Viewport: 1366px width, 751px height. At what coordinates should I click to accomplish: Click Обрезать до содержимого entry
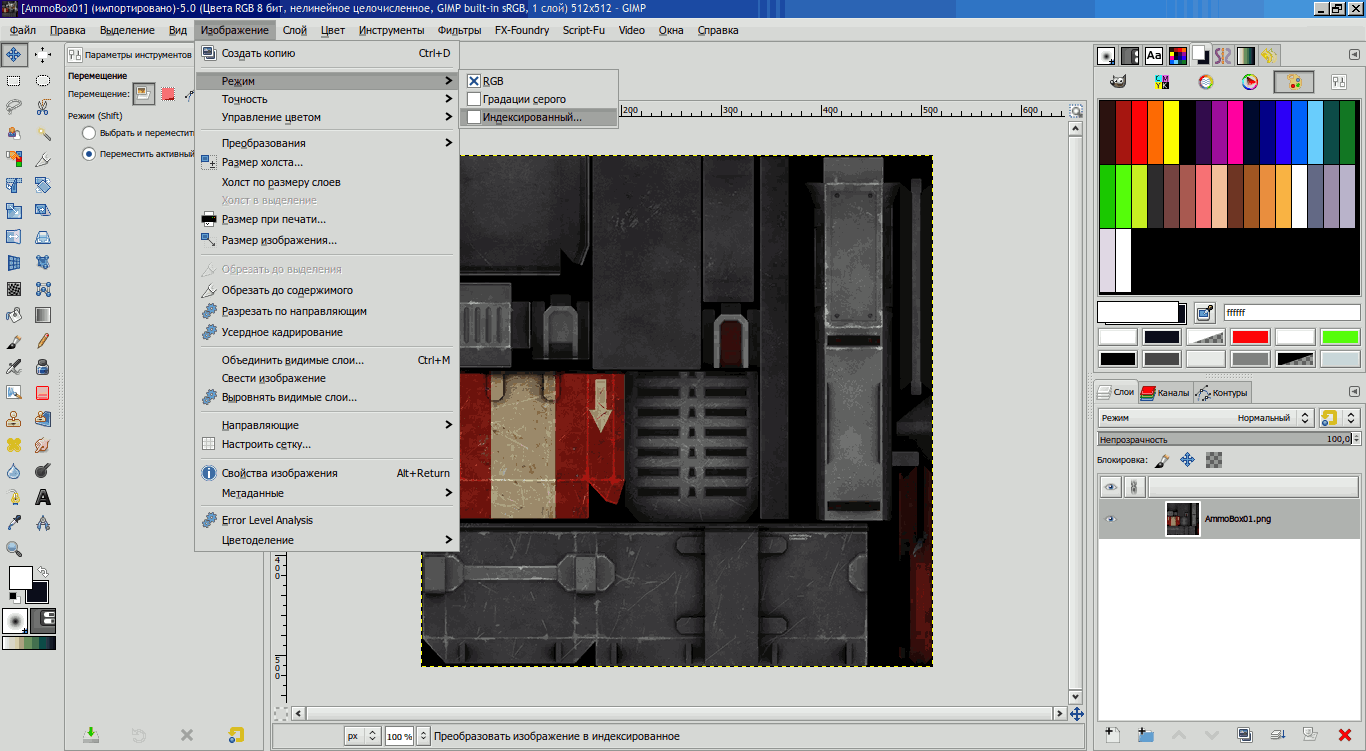[327, 290]
